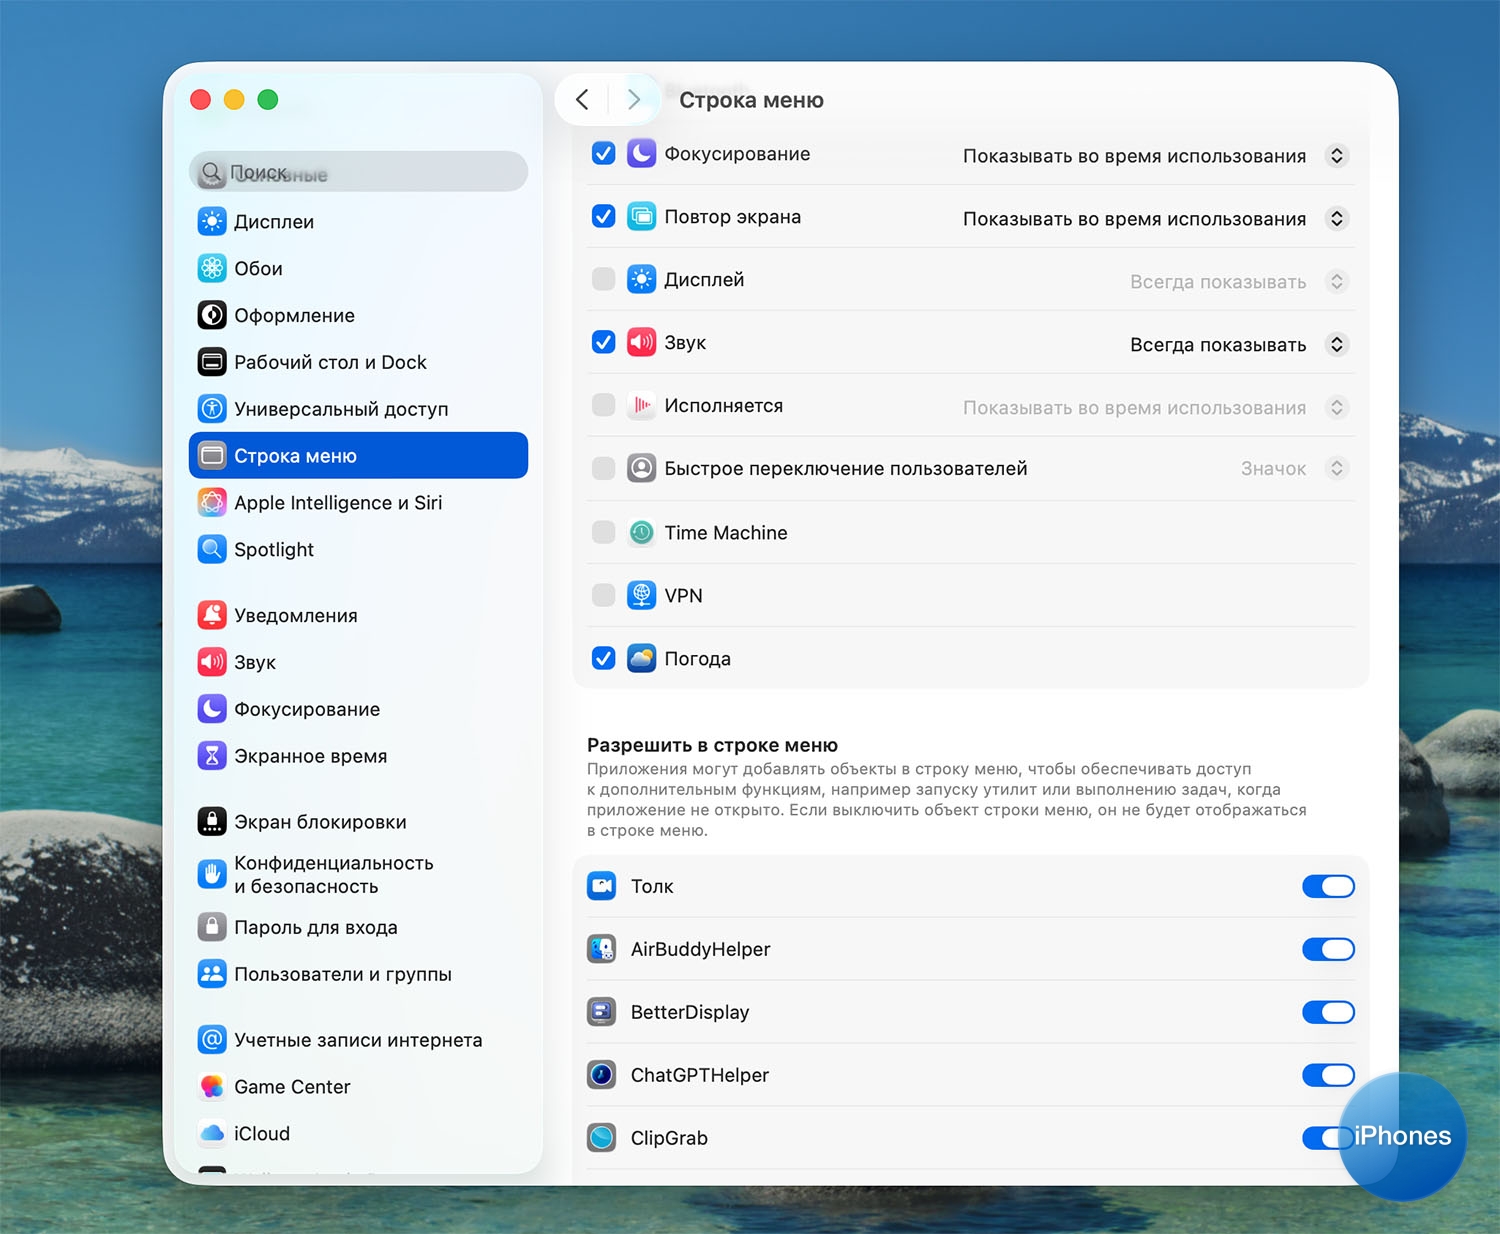Click the Displays icon in the sidebar

[x=212, y=221]
